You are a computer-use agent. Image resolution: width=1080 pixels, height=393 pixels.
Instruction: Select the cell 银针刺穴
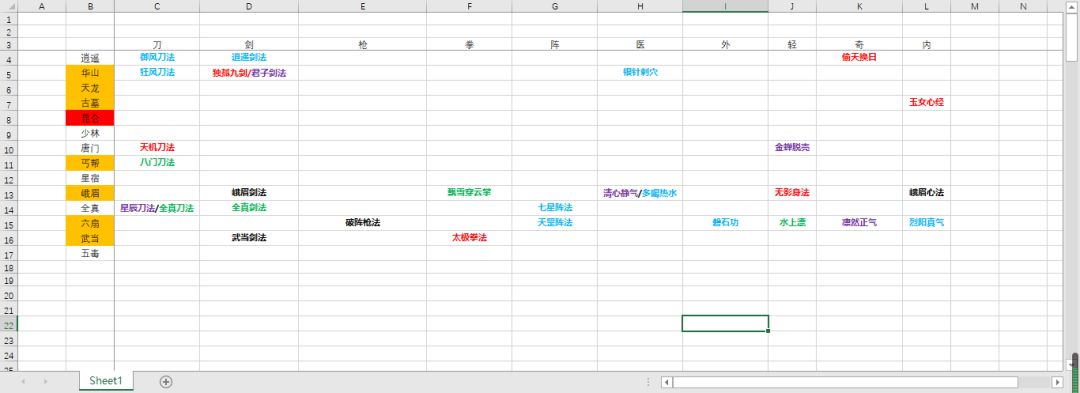640,72
